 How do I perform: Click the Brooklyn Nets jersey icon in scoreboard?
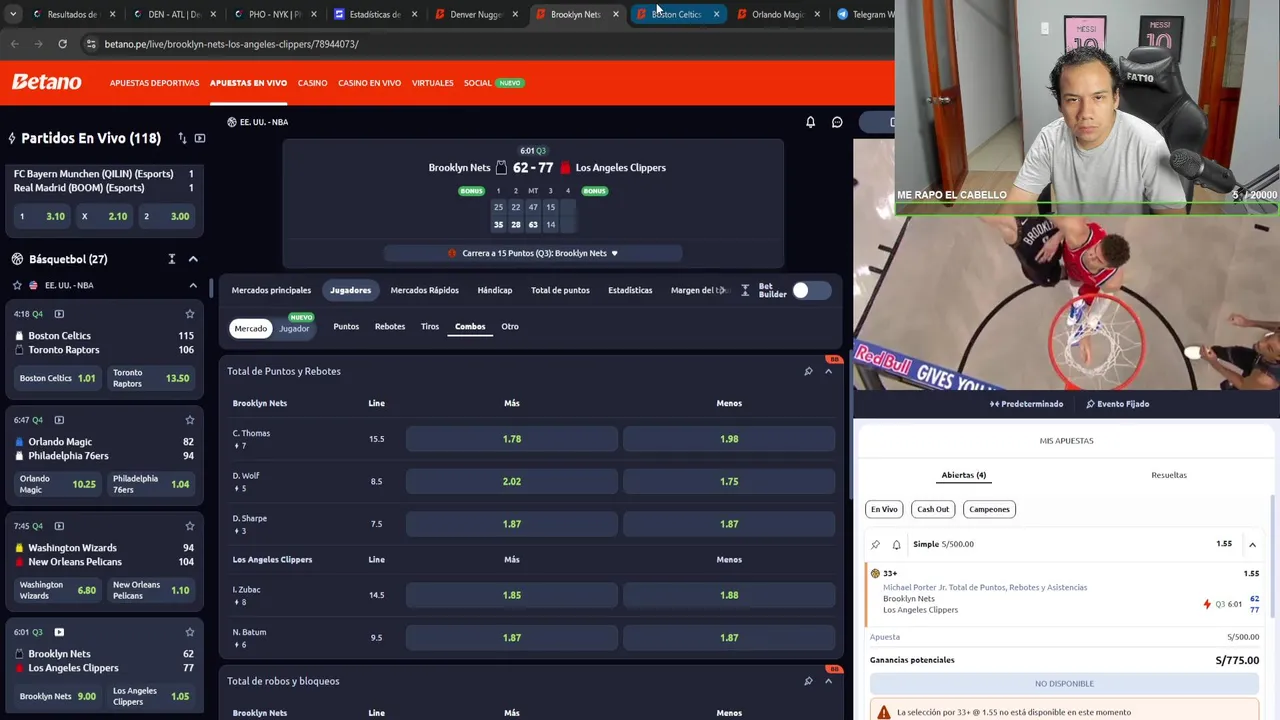click(501, 168)
